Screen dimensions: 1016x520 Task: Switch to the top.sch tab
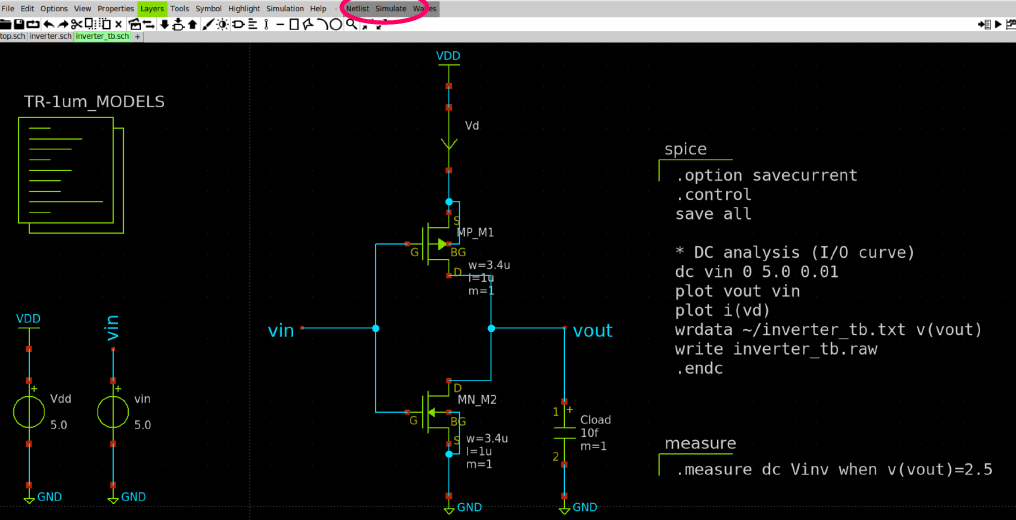[13, 37]
